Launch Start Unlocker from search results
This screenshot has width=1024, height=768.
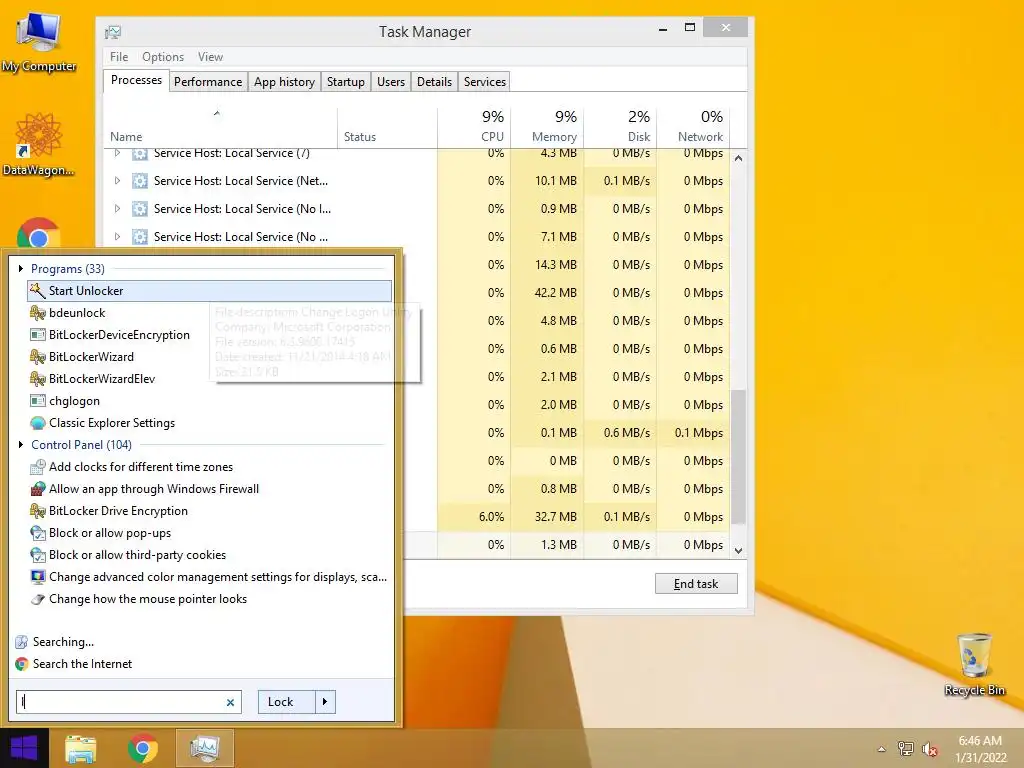pos(209,291)
